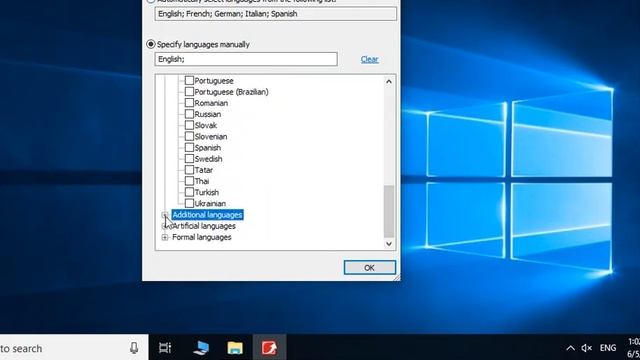Enable the Ukrainian checkbox
640x360 pixels.
(189, 203)
